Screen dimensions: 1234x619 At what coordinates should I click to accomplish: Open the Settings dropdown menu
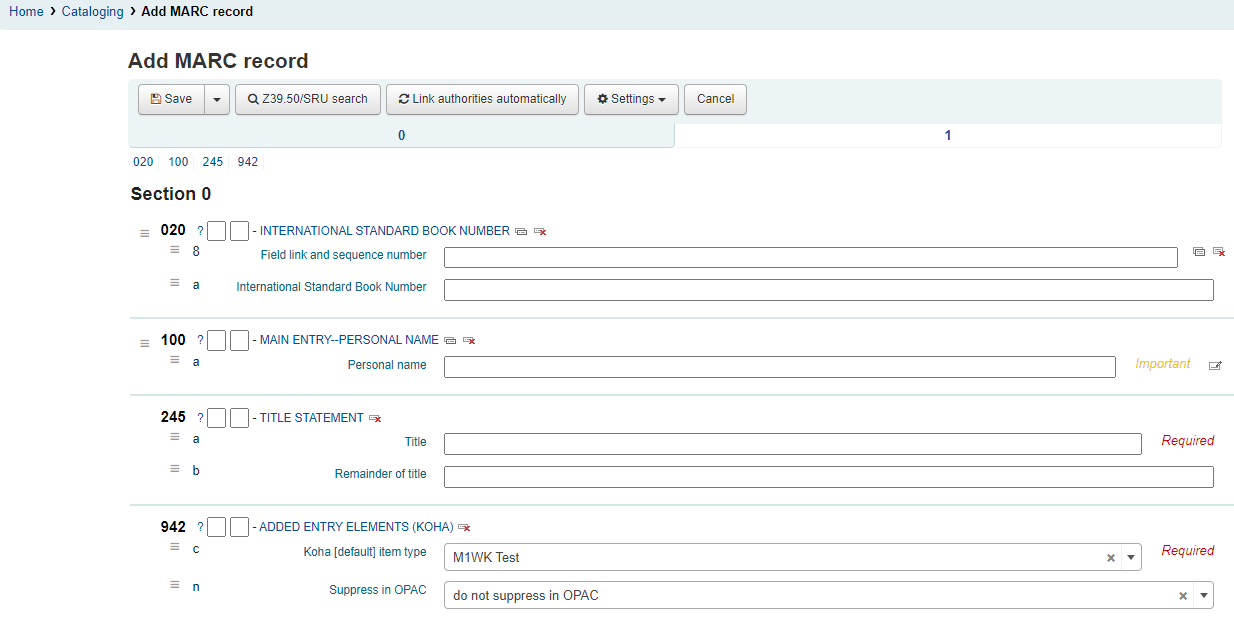(x=631, y=99)
